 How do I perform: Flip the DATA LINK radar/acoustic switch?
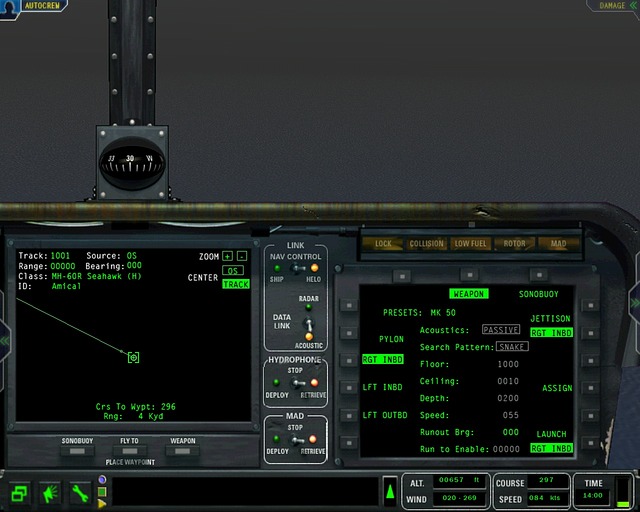[309, 325]
